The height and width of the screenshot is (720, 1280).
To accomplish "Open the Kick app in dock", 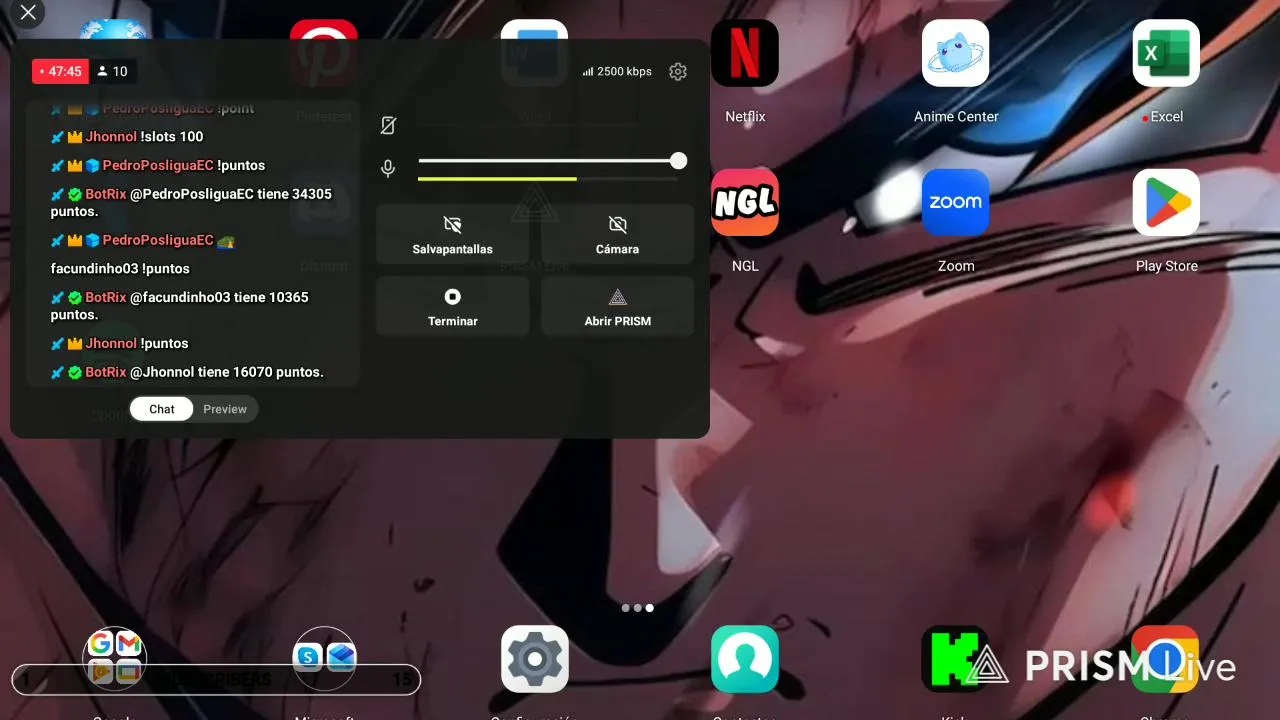I will coord(955,659).
